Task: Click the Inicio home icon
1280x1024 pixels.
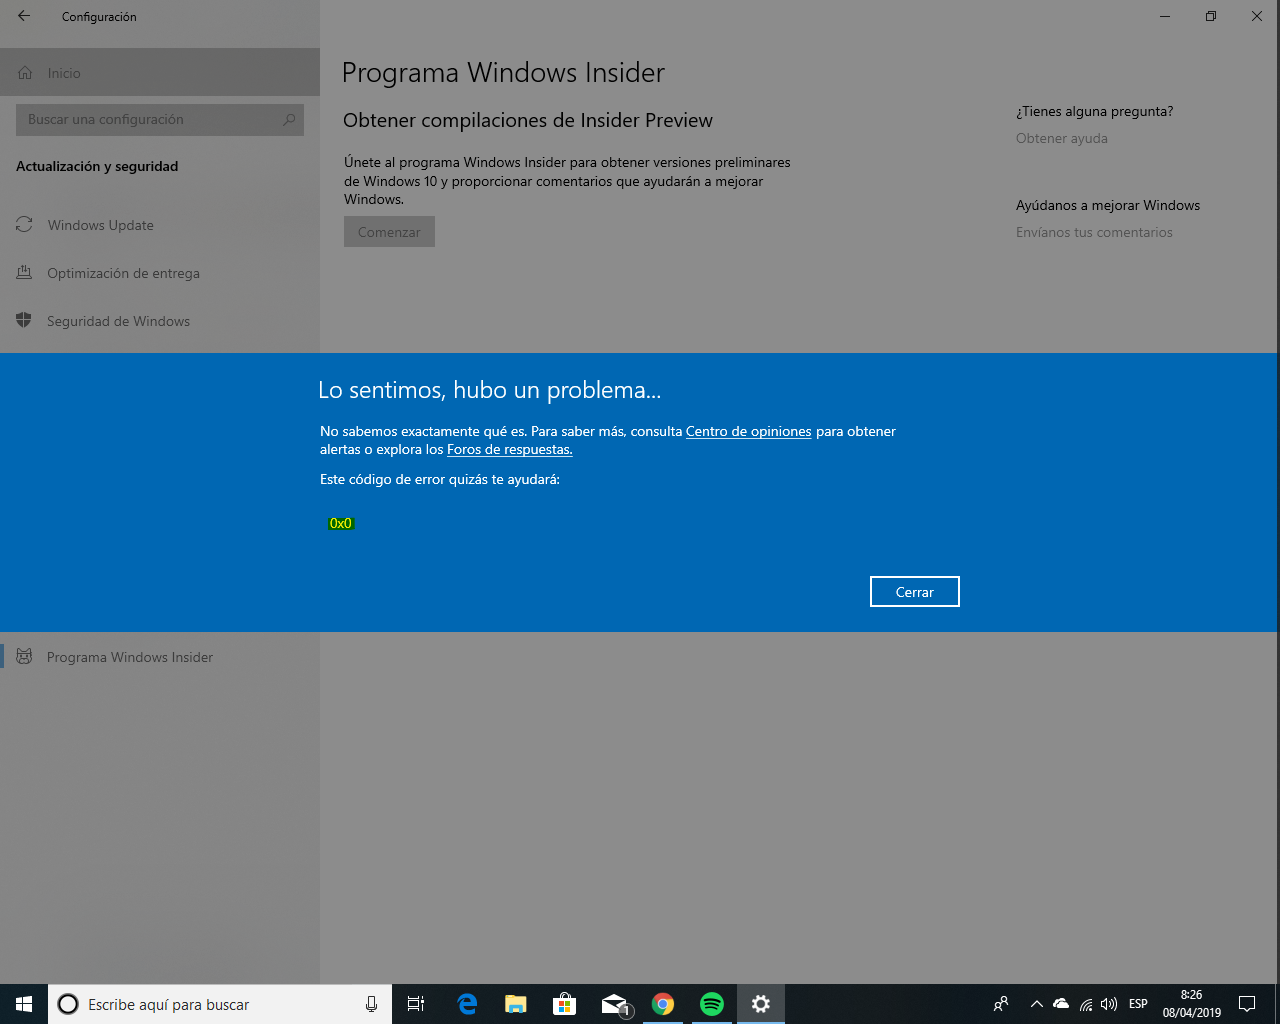Action: click(x=25, y=73)
